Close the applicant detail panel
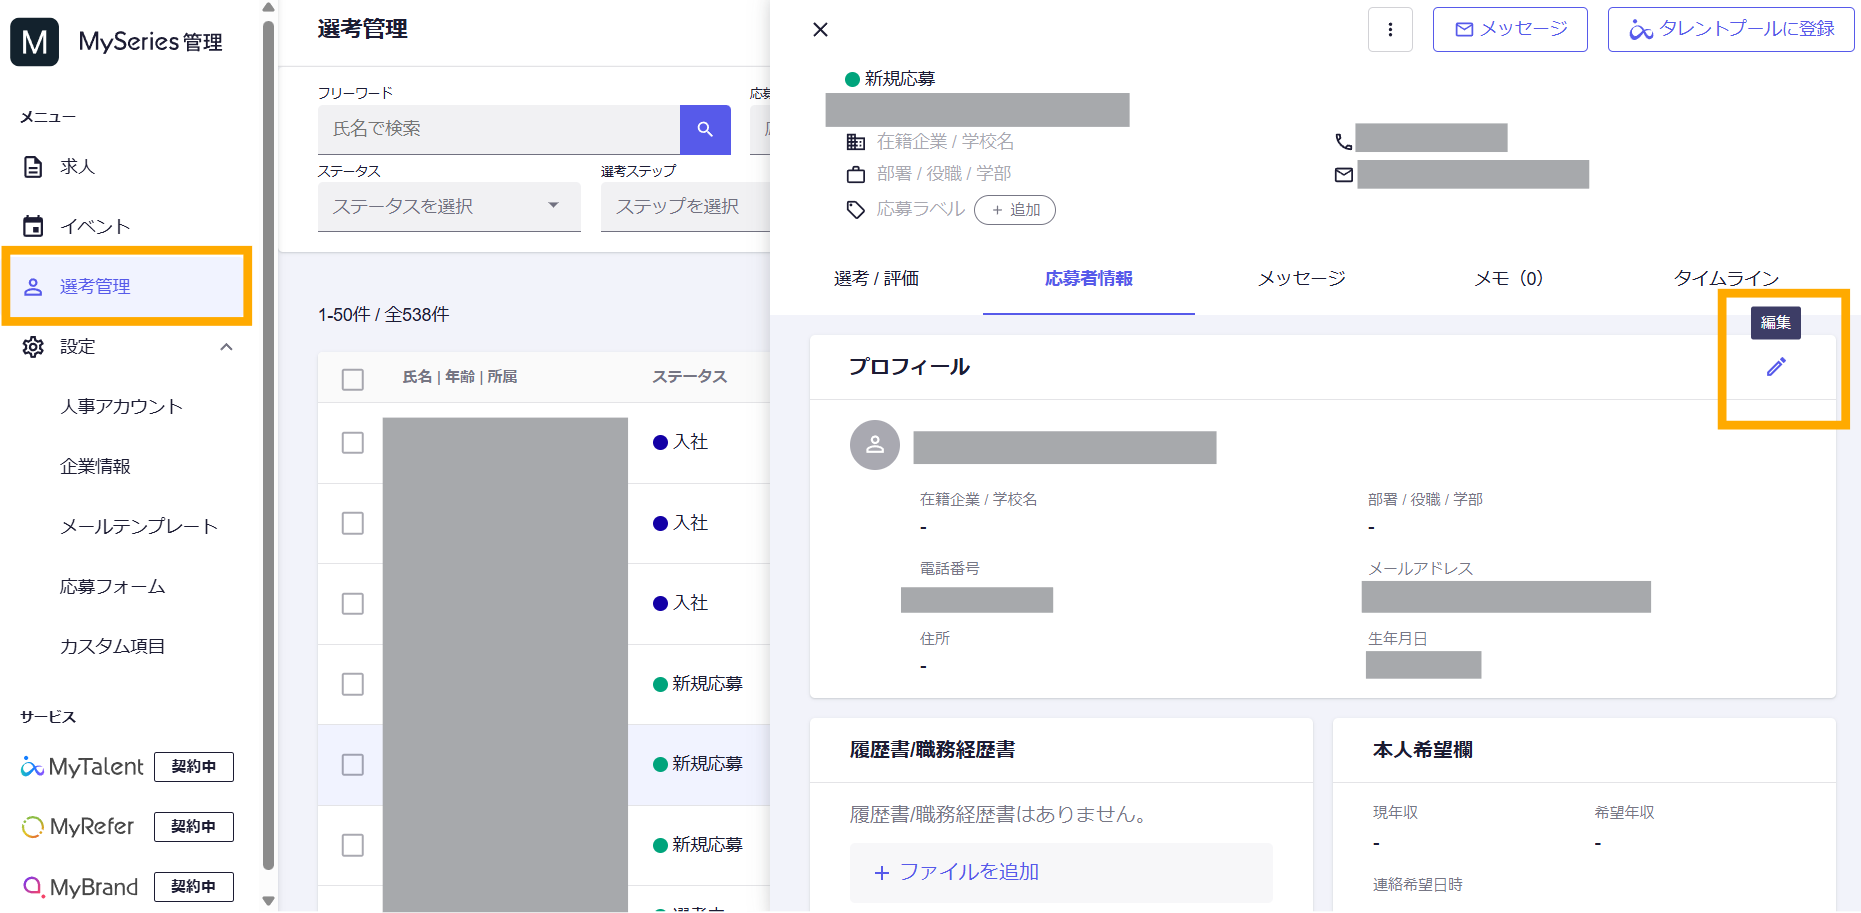 (x=820, y=30)
